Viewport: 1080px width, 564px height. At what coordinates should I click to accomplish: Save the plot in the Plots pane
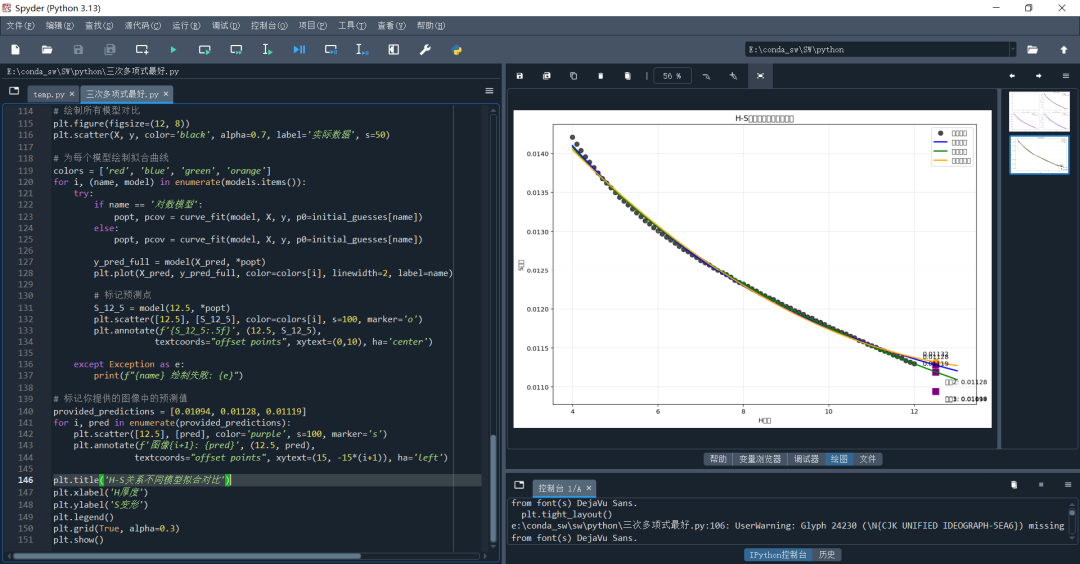pos(520,76)
